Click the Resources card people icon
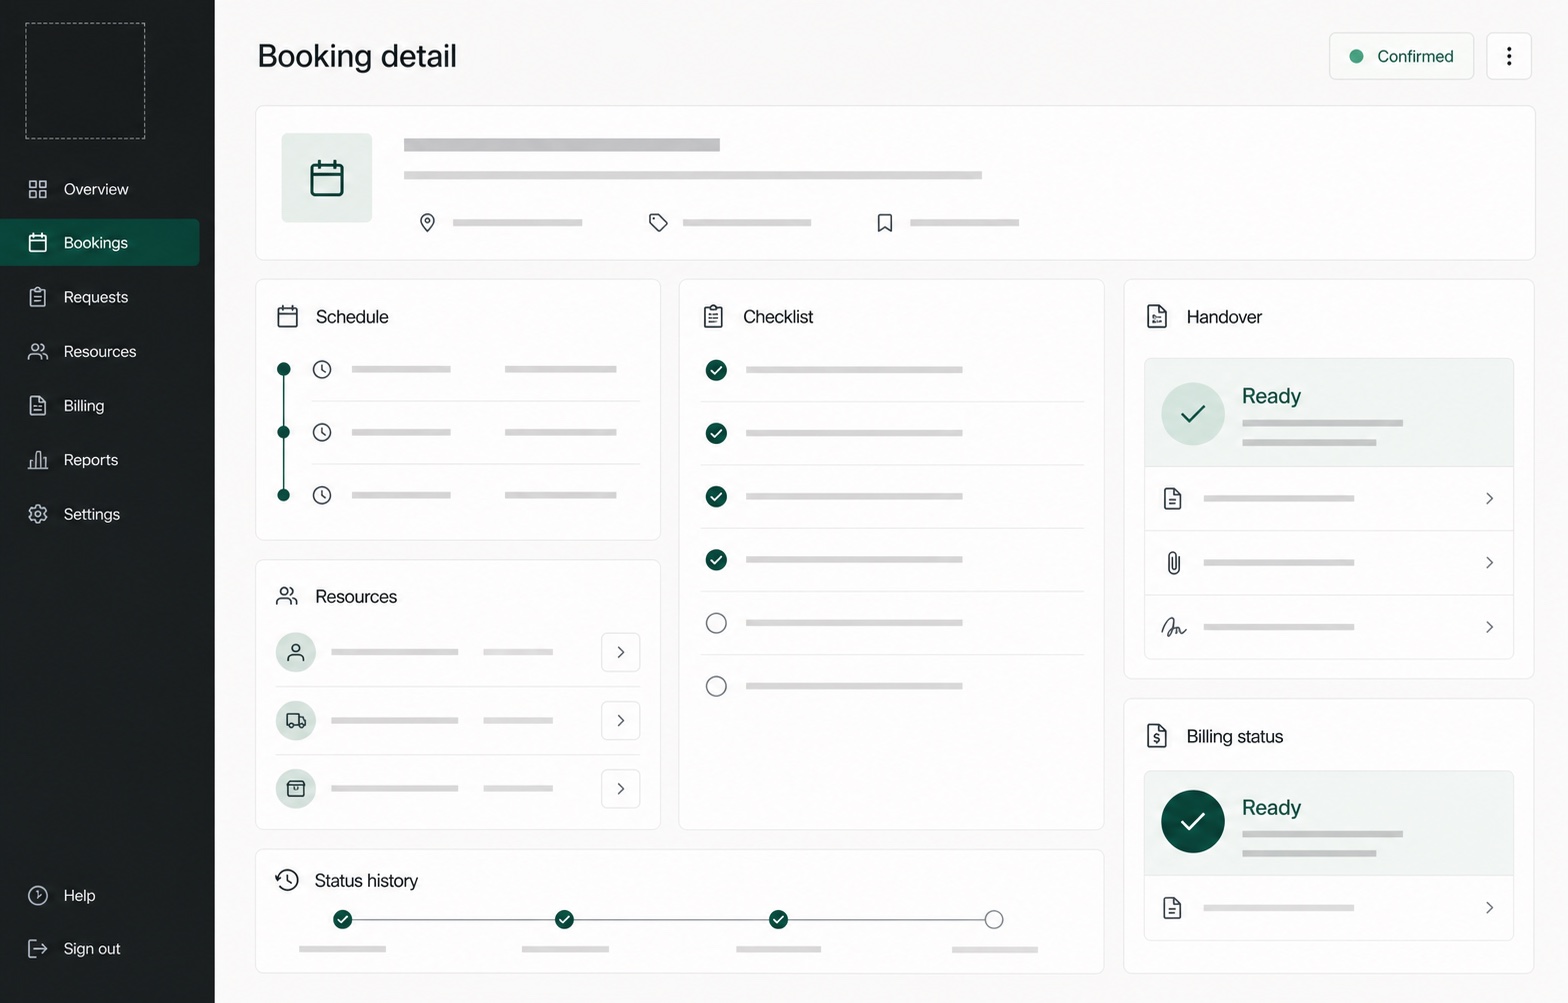This screenshot has height=1003, width=1568. [x=287, y=596]
